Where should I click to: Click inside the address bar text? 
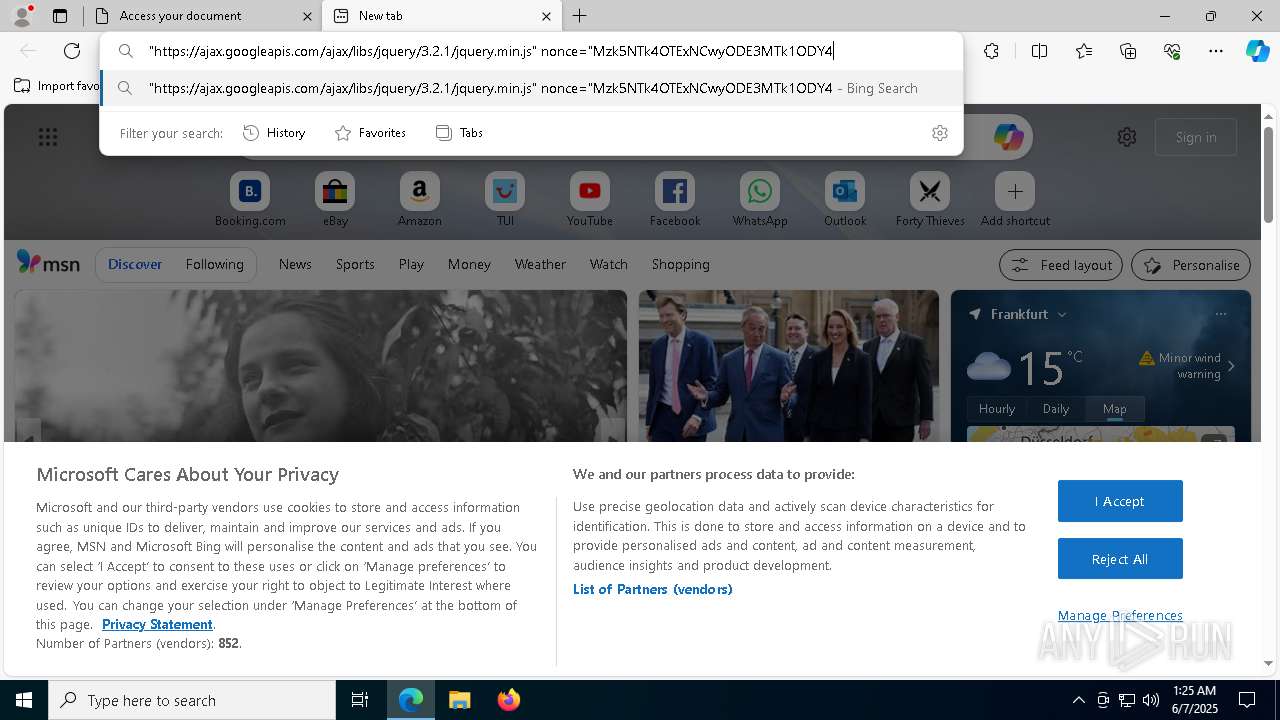(x=491, y=51)
